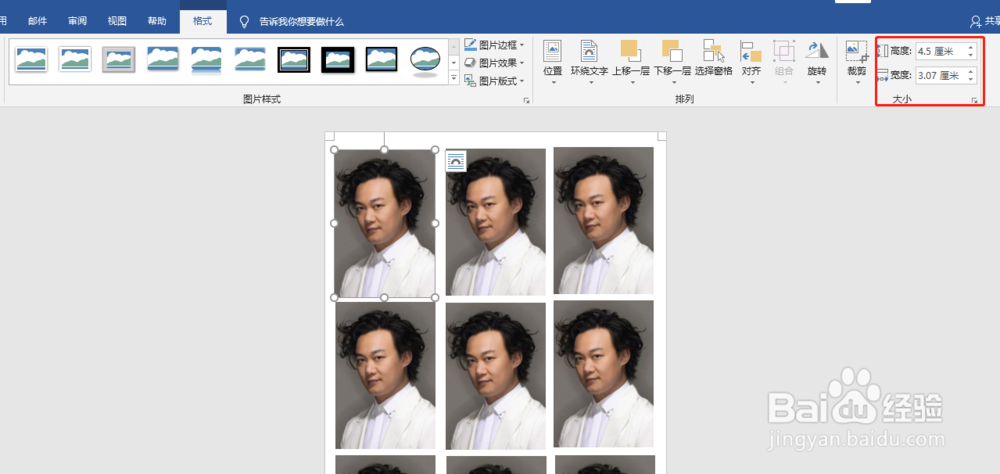The width and height of the screenshot is (1000, 474).
Task: Apply the double black frame picture style
Action: [294, 59]
